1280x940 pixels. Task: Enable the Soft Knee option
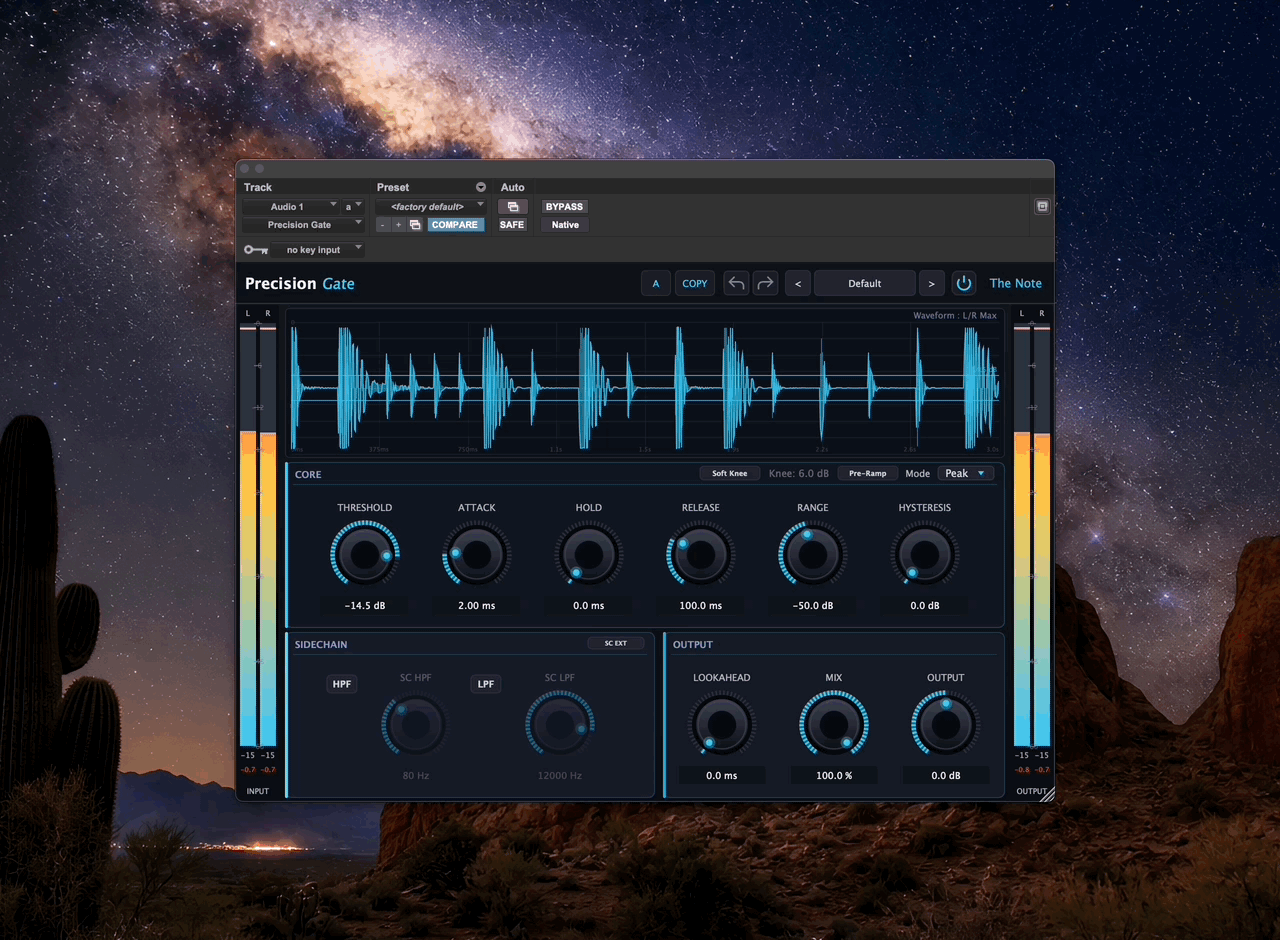pyautogui.click(x=729, y=473)
